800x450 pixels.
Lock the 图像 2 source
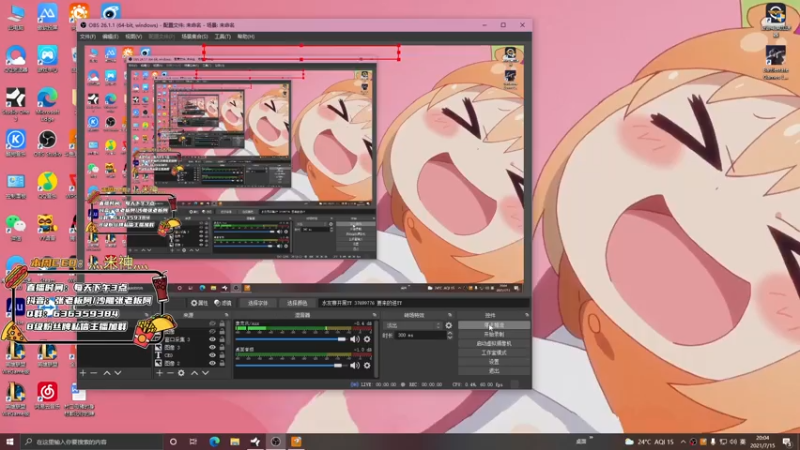(222, 363)
